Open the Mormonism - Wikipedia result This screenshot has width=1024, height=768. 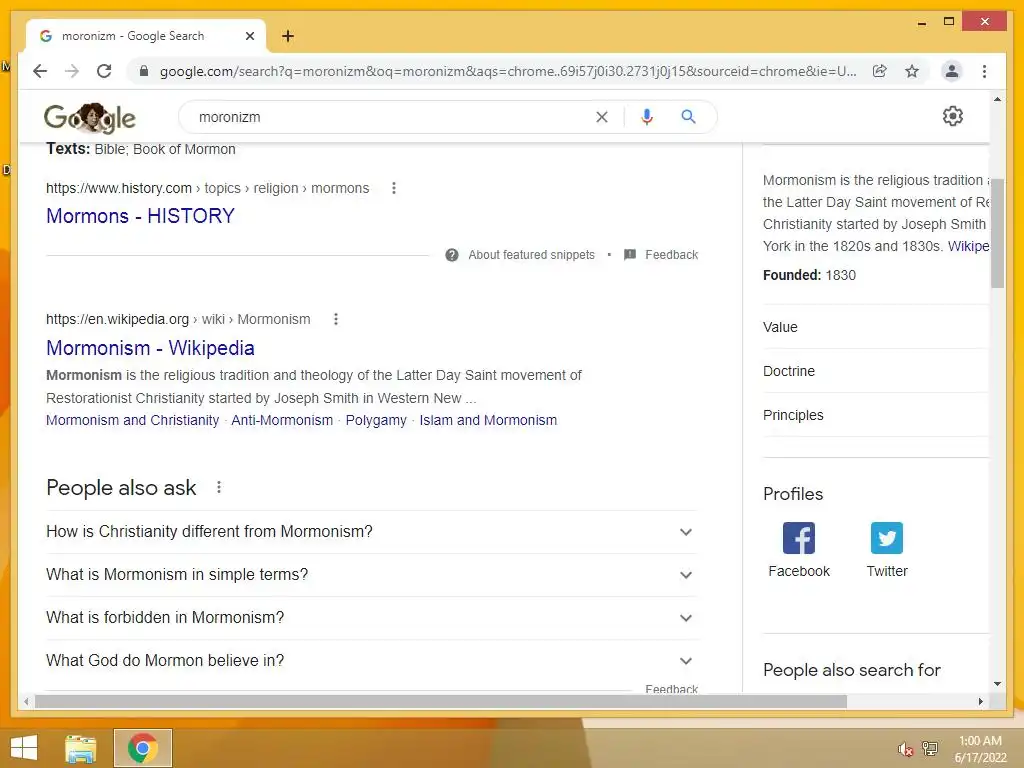click(150, 348)
